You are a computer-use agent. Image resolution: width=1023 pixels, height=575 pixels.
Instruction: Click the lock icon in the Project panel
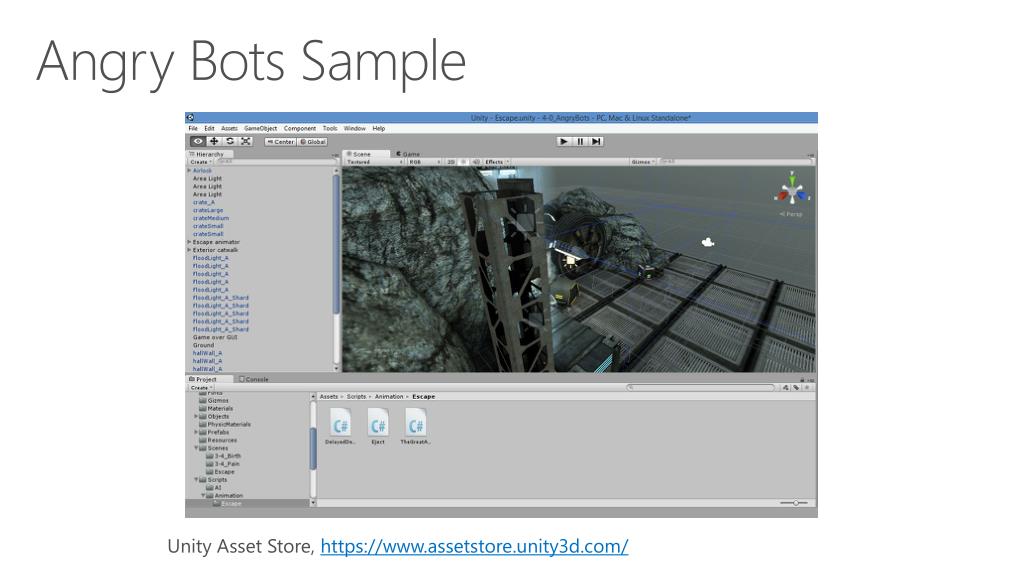tap(802, 379)
